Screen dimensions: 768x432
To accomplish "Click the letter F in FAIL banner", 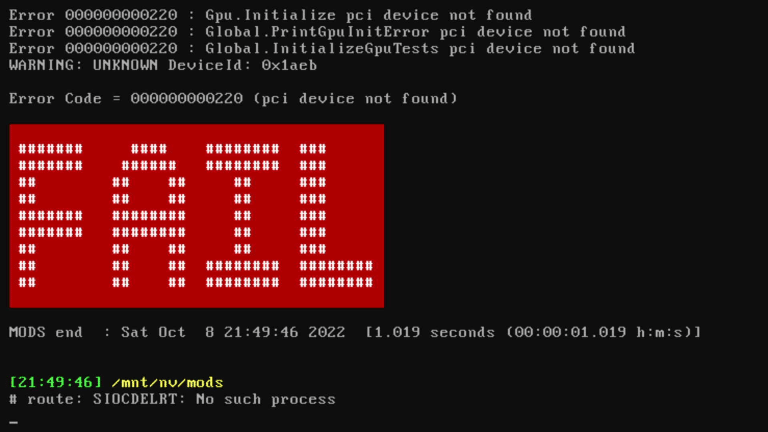I will click(x=51, y=216).
